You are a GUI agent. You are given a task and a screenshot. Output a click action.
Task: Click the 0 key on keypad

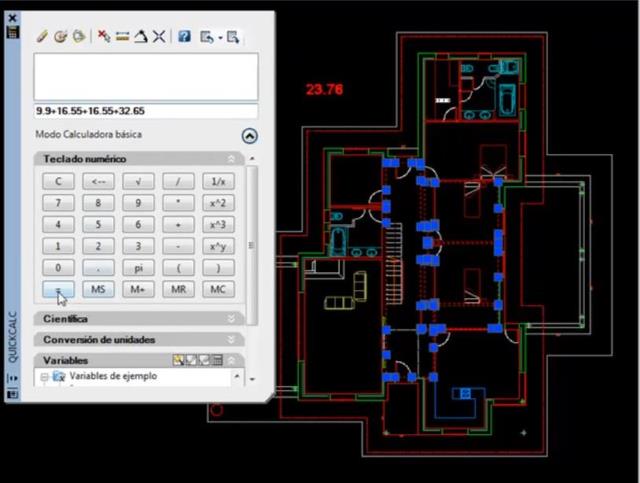(58, 268)
